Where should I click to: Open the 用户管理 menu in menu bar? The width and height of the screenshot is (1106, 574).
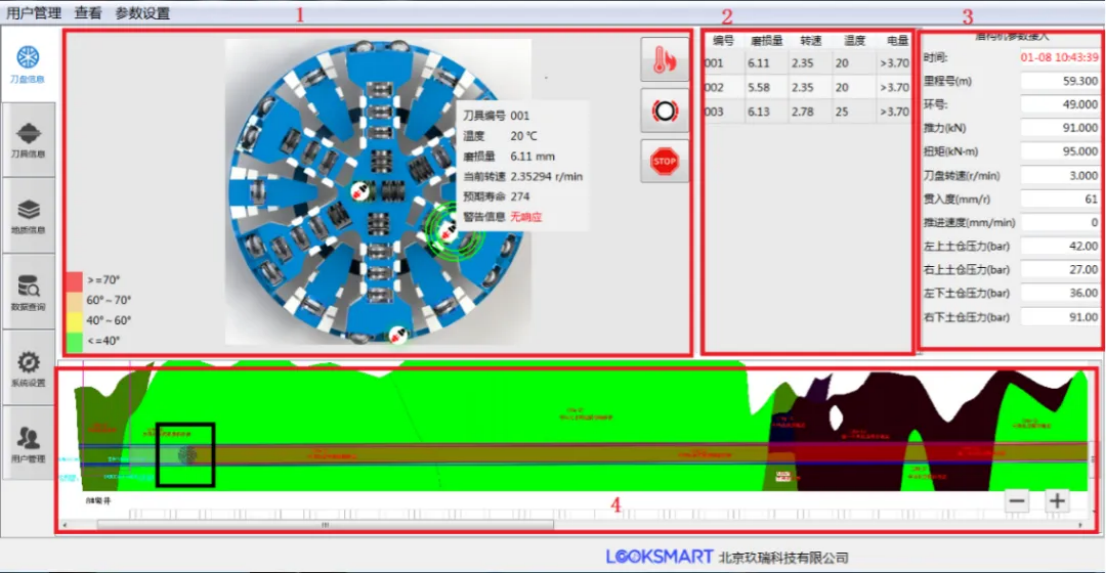pos(34,13)
